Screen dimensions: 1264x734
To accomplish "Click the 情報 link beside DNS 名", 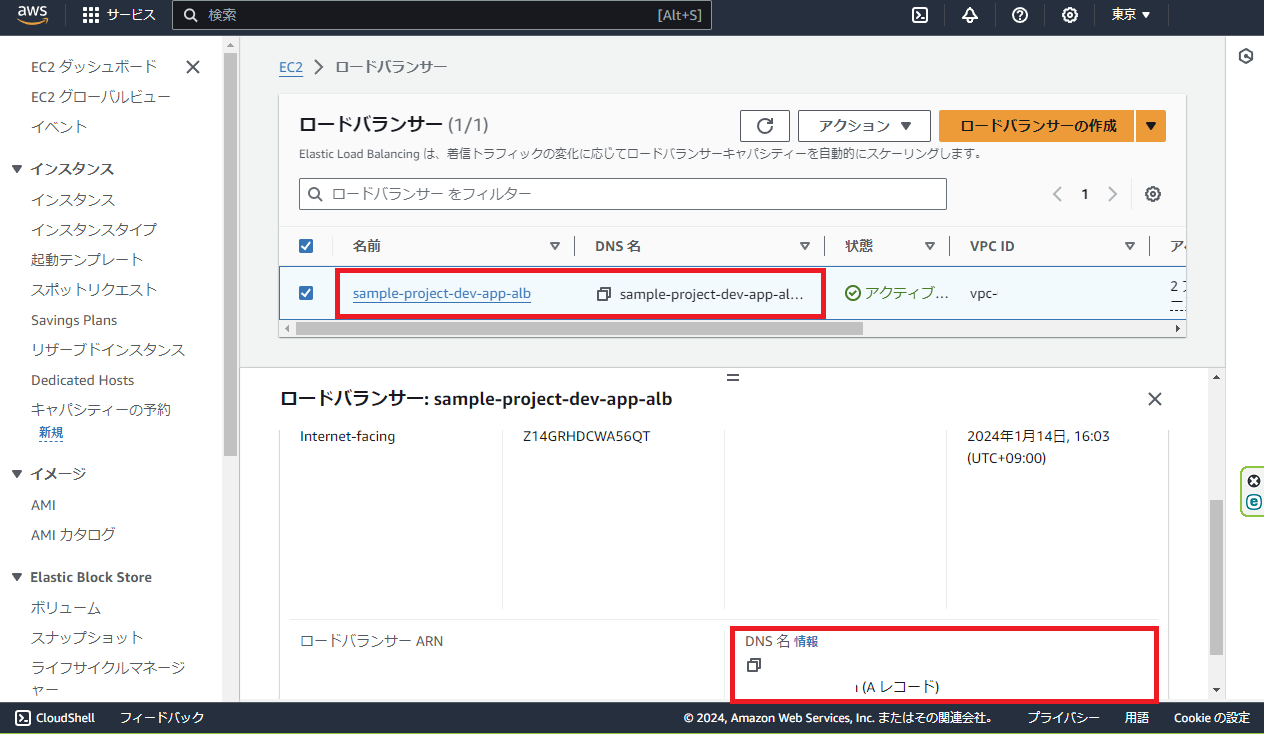I will click(806, 642).
